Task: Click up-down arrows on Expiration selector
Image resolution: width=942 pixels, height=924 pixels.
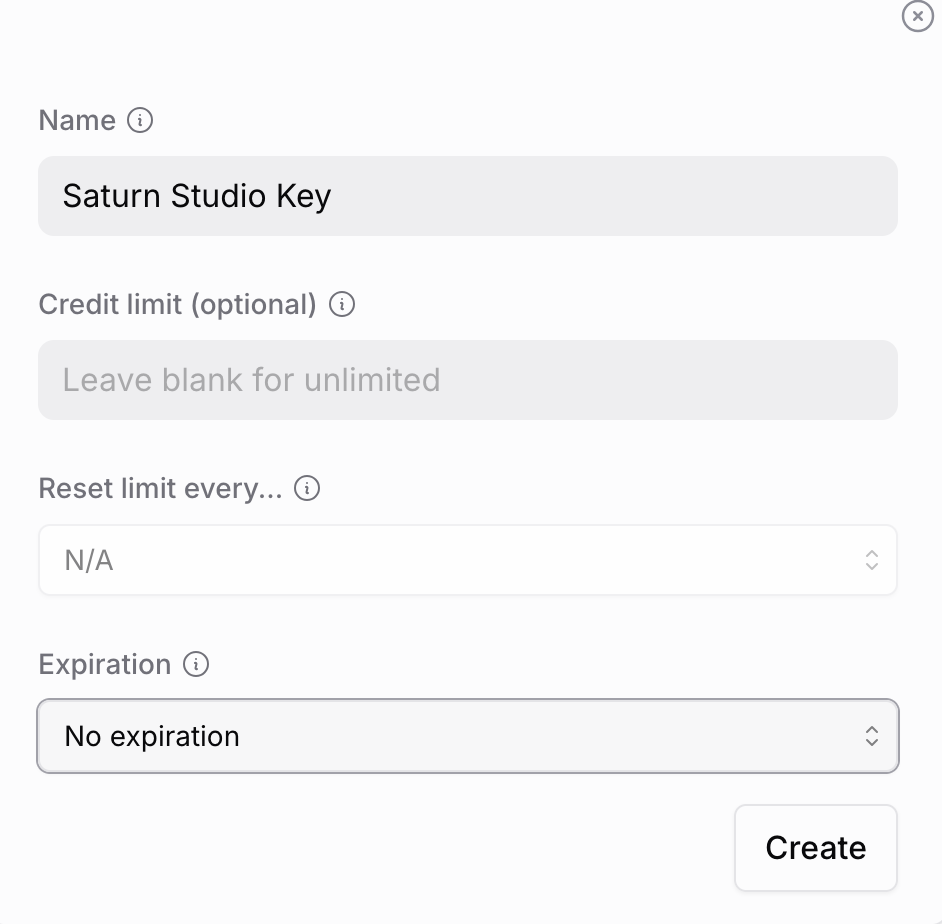Action: [x=871, y=737]
